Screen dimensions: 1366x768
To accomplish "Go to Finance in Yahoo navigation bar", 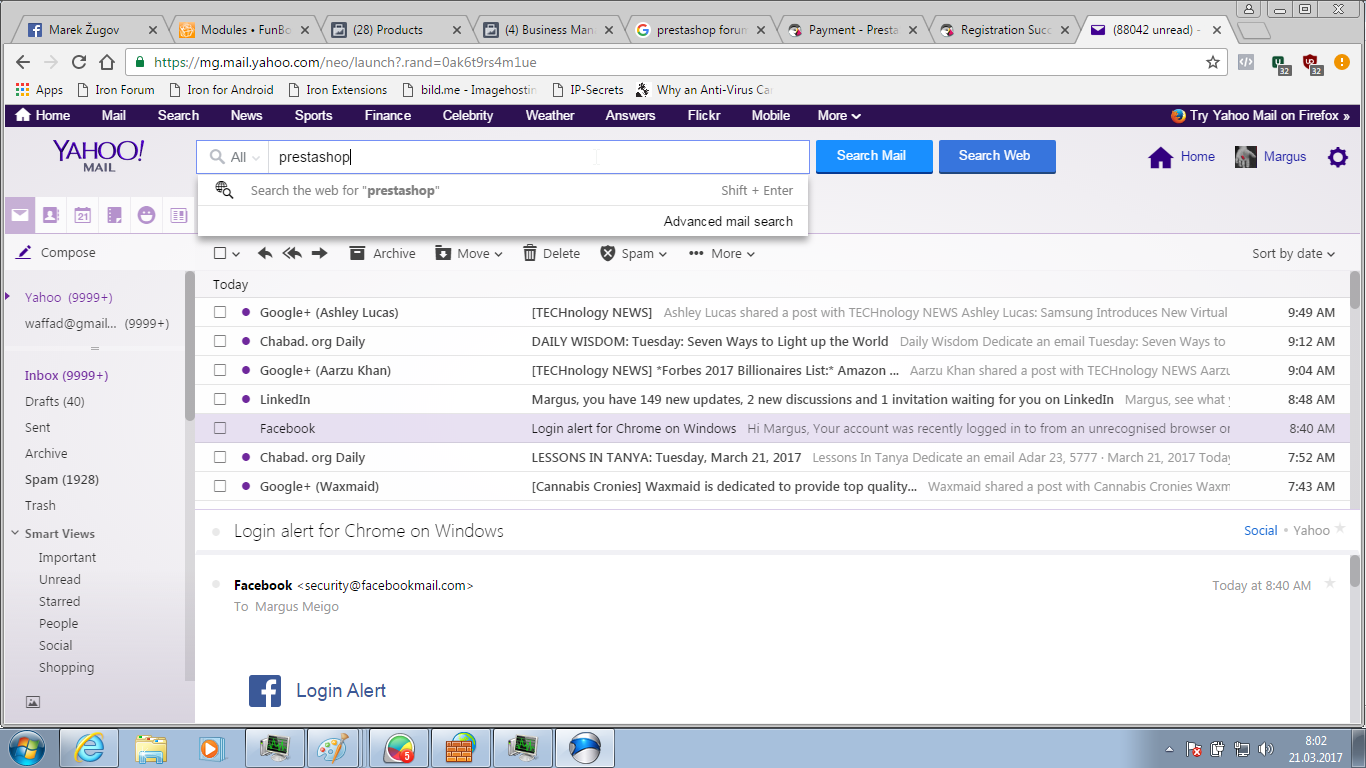I will [388, 116].
